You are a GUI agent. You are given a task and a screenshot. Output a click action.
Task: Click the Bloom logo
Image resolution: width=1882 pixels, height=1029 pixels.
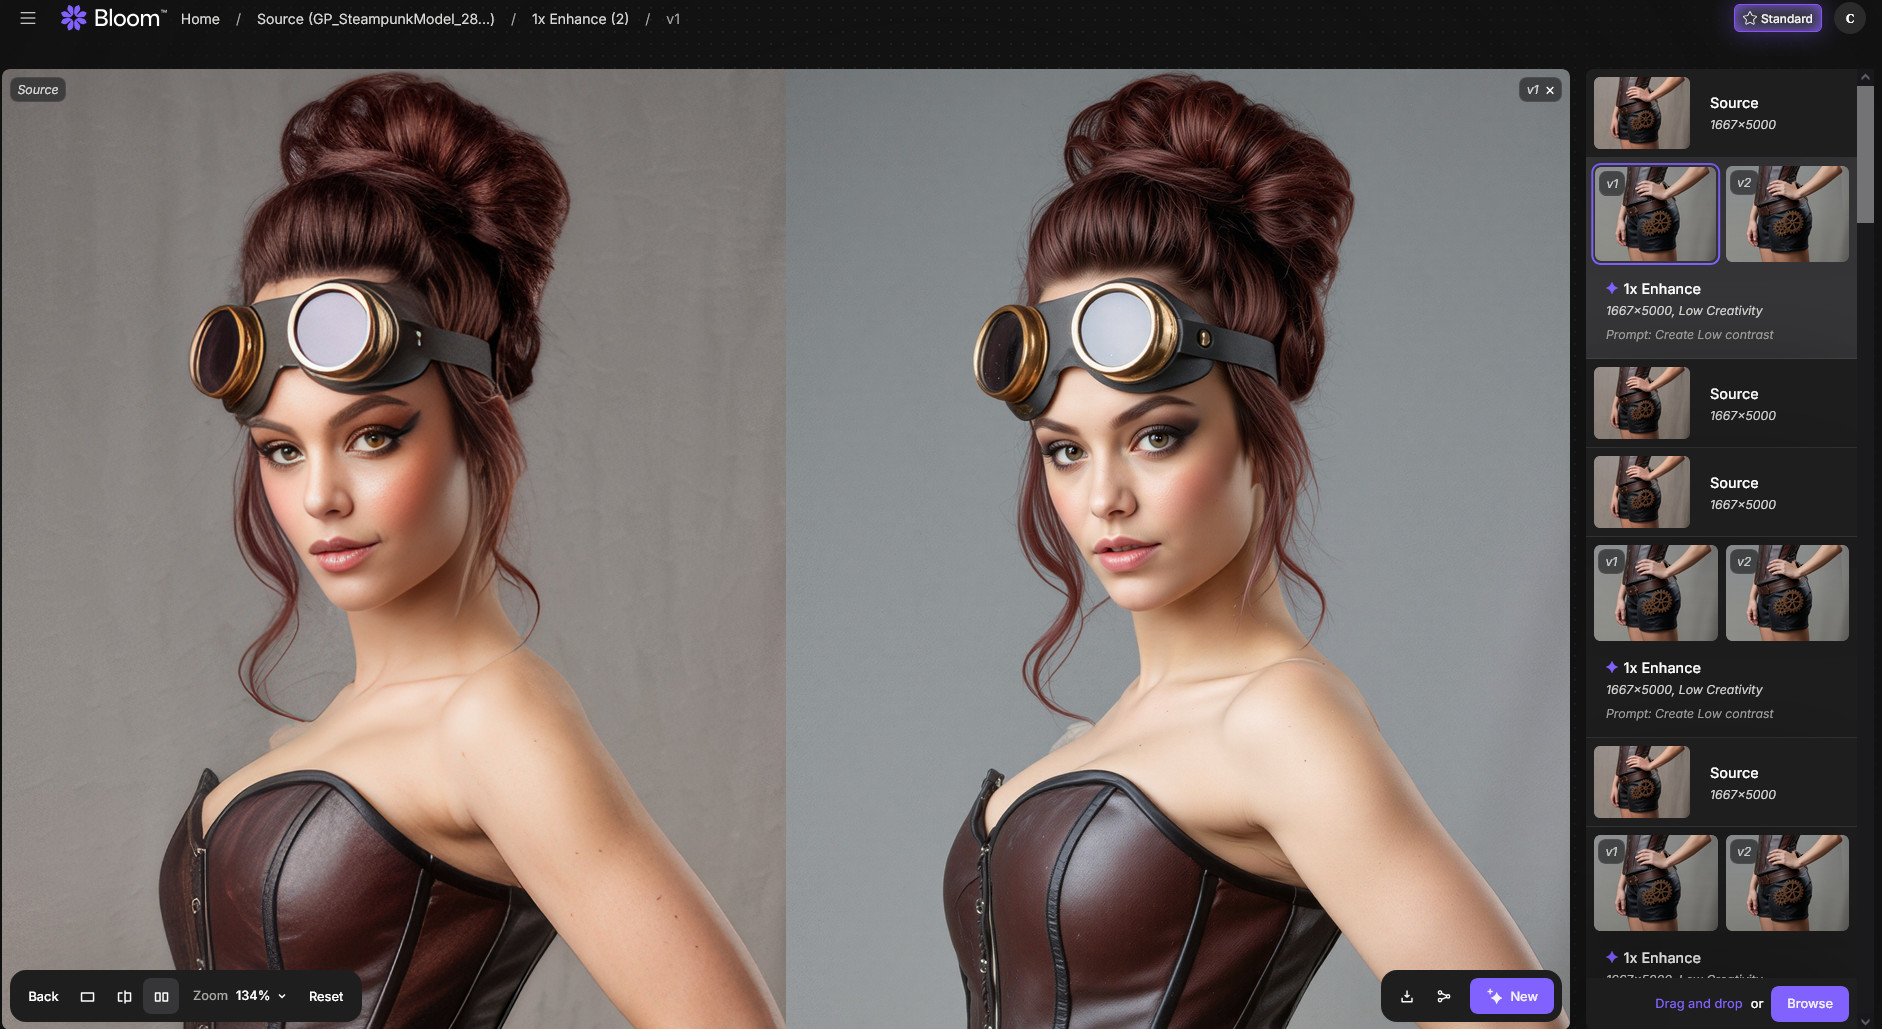(x=112, y=18)
